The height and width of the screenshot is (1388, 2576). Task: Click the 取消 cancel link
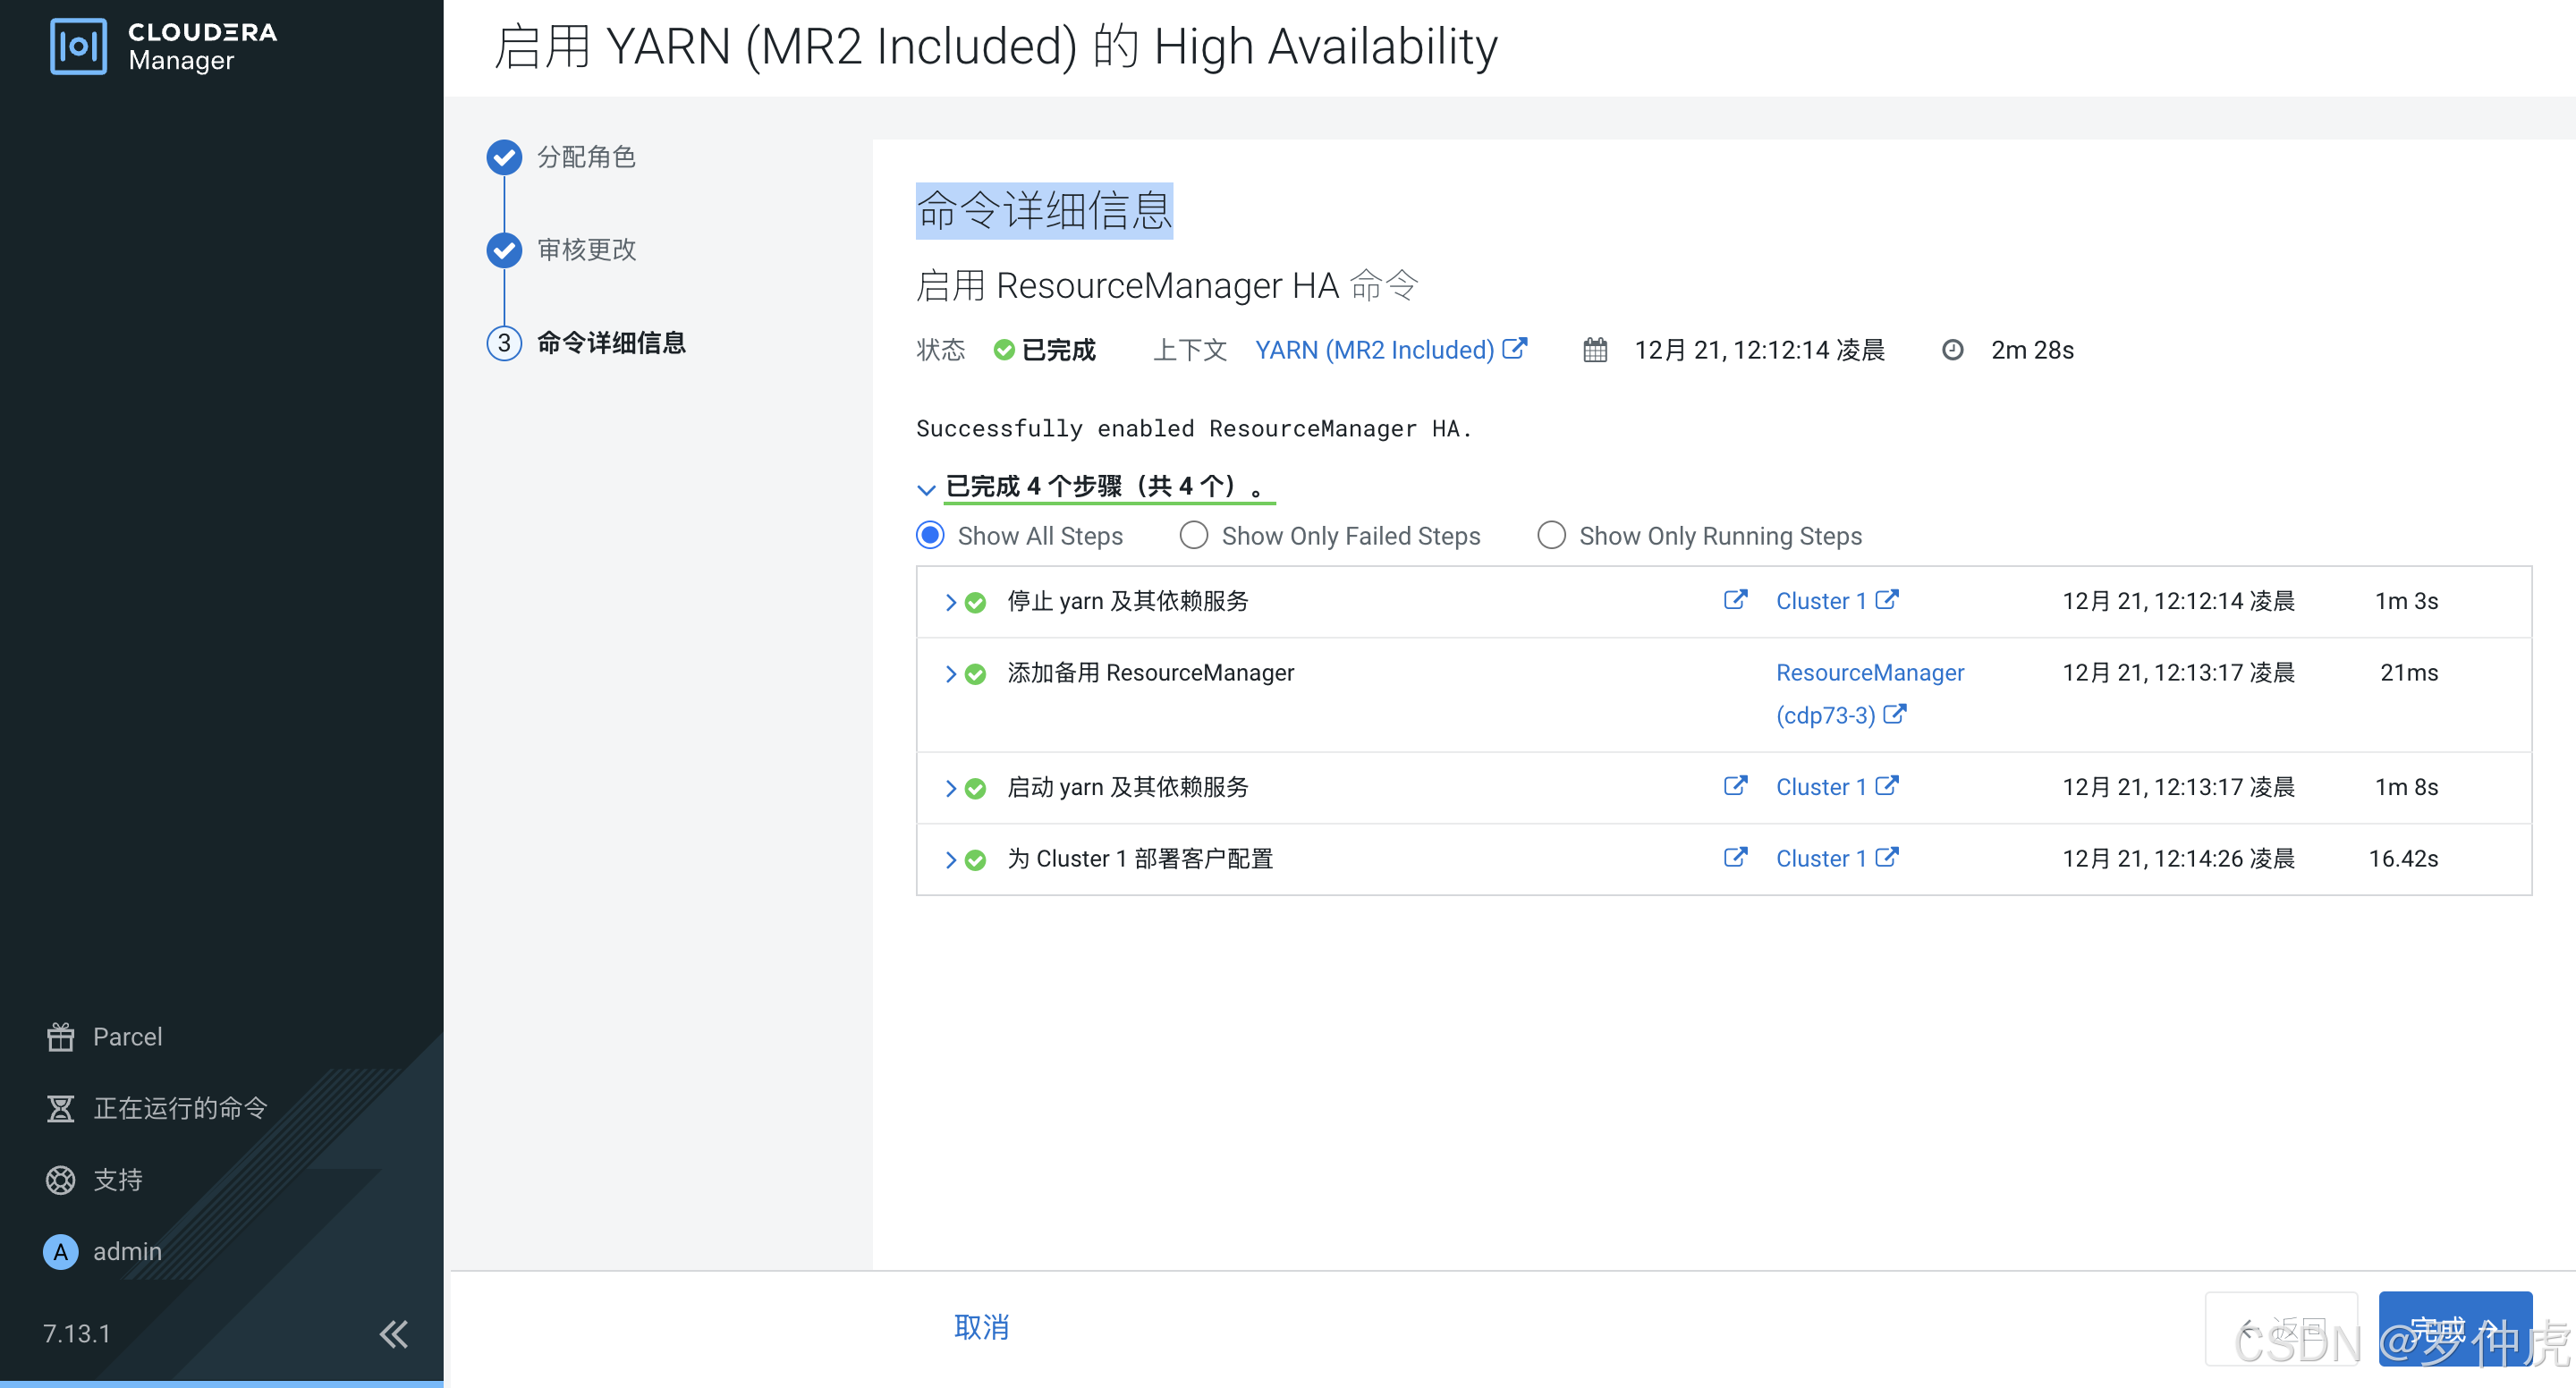click(x=981, y=1327)
